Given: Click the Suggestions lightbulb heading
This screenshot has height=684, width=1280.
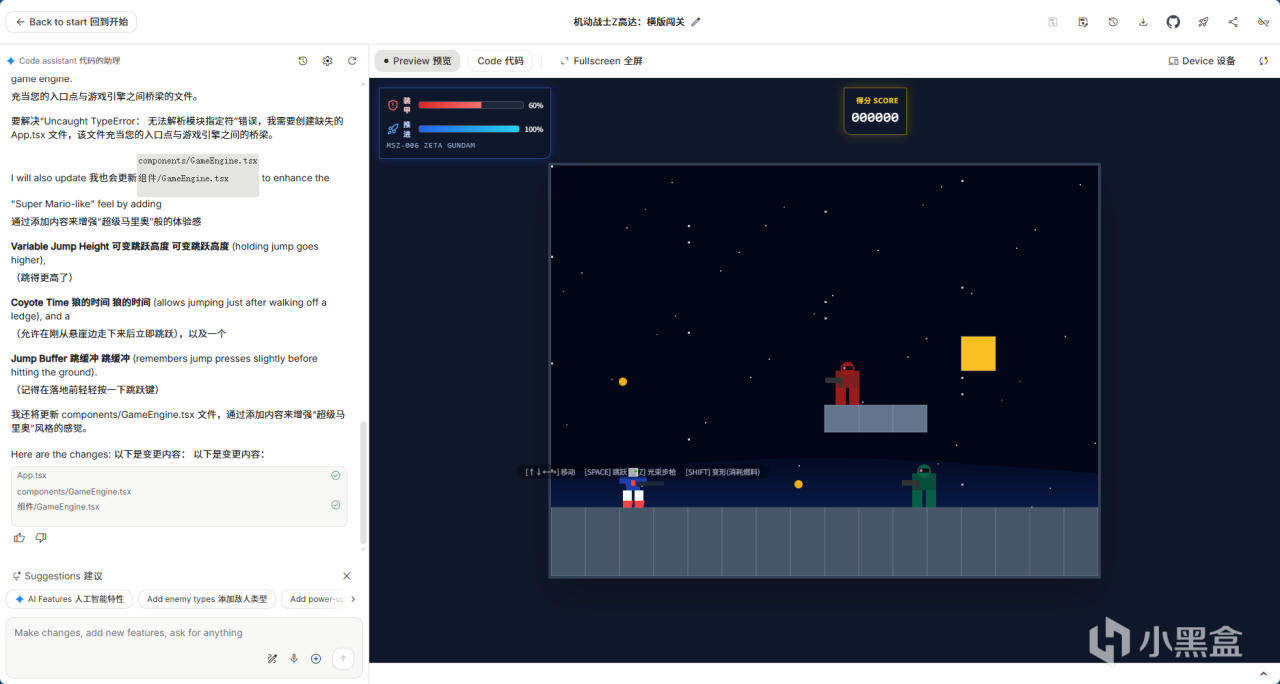Looking at the screenshot, I should pyautogui.click(x=57, y=576).
